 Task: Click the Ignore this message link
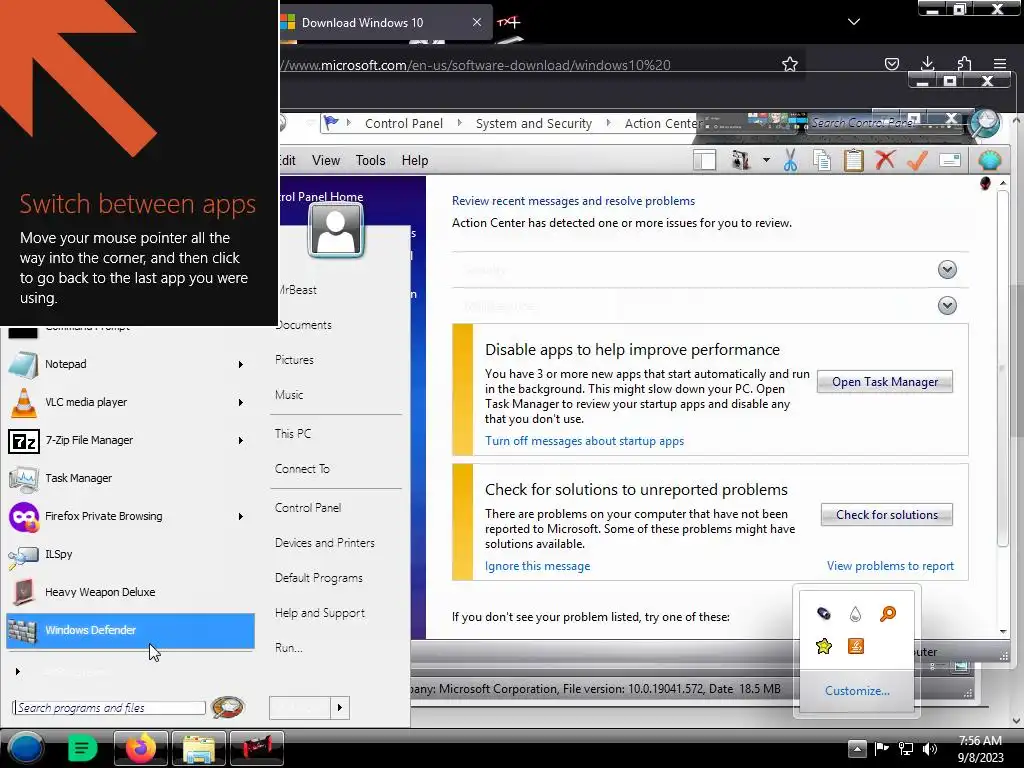[x=537, y=566]
